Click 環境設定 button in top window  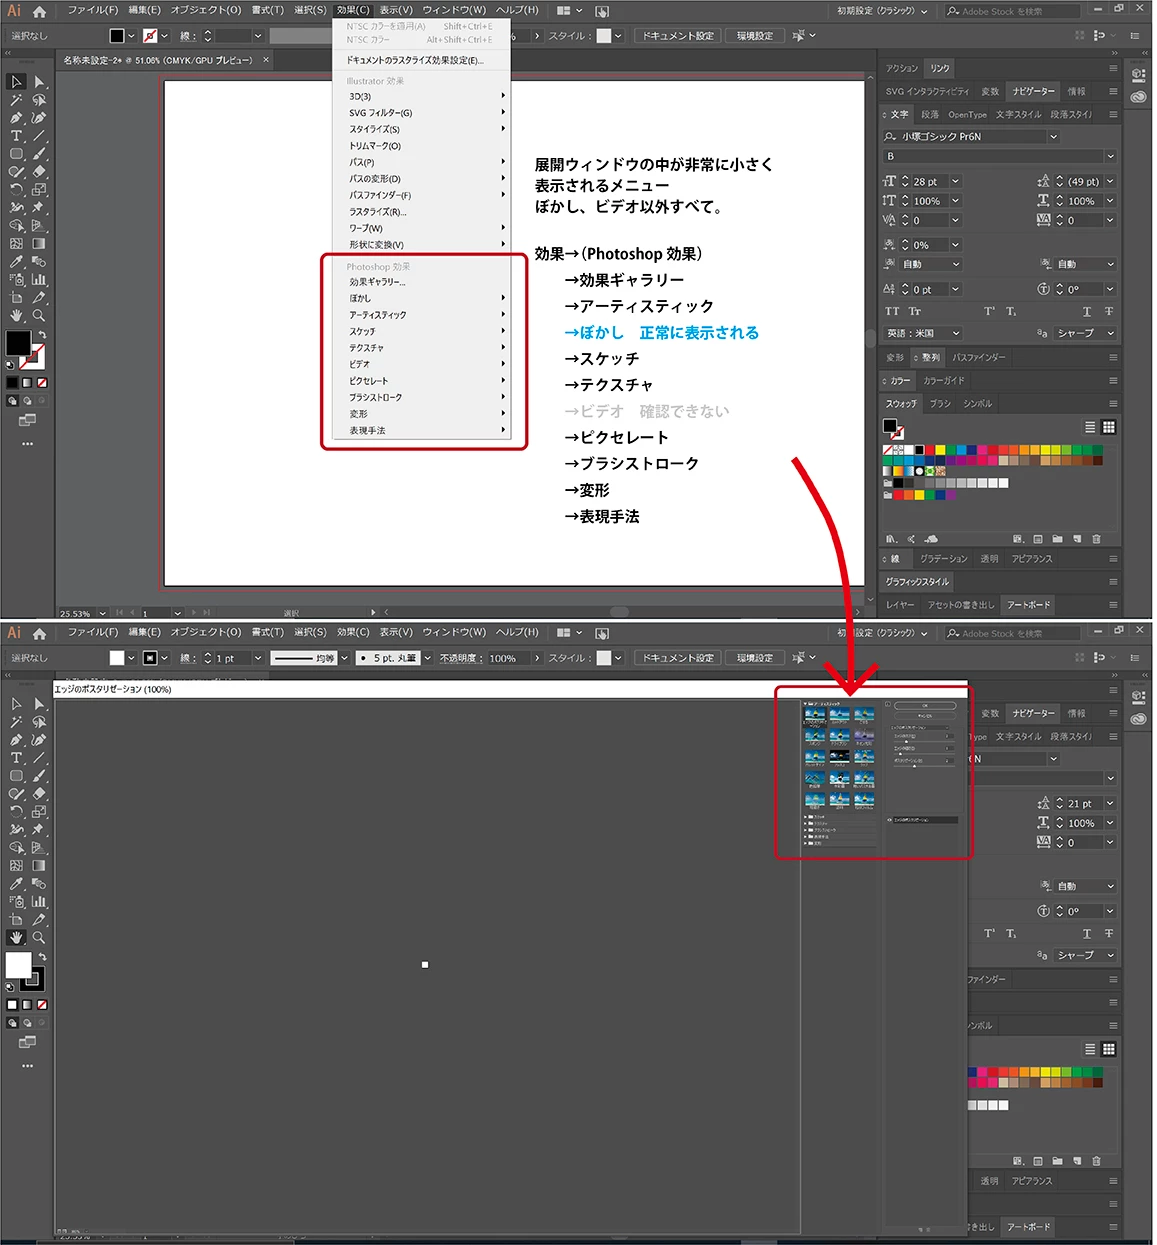755,36
